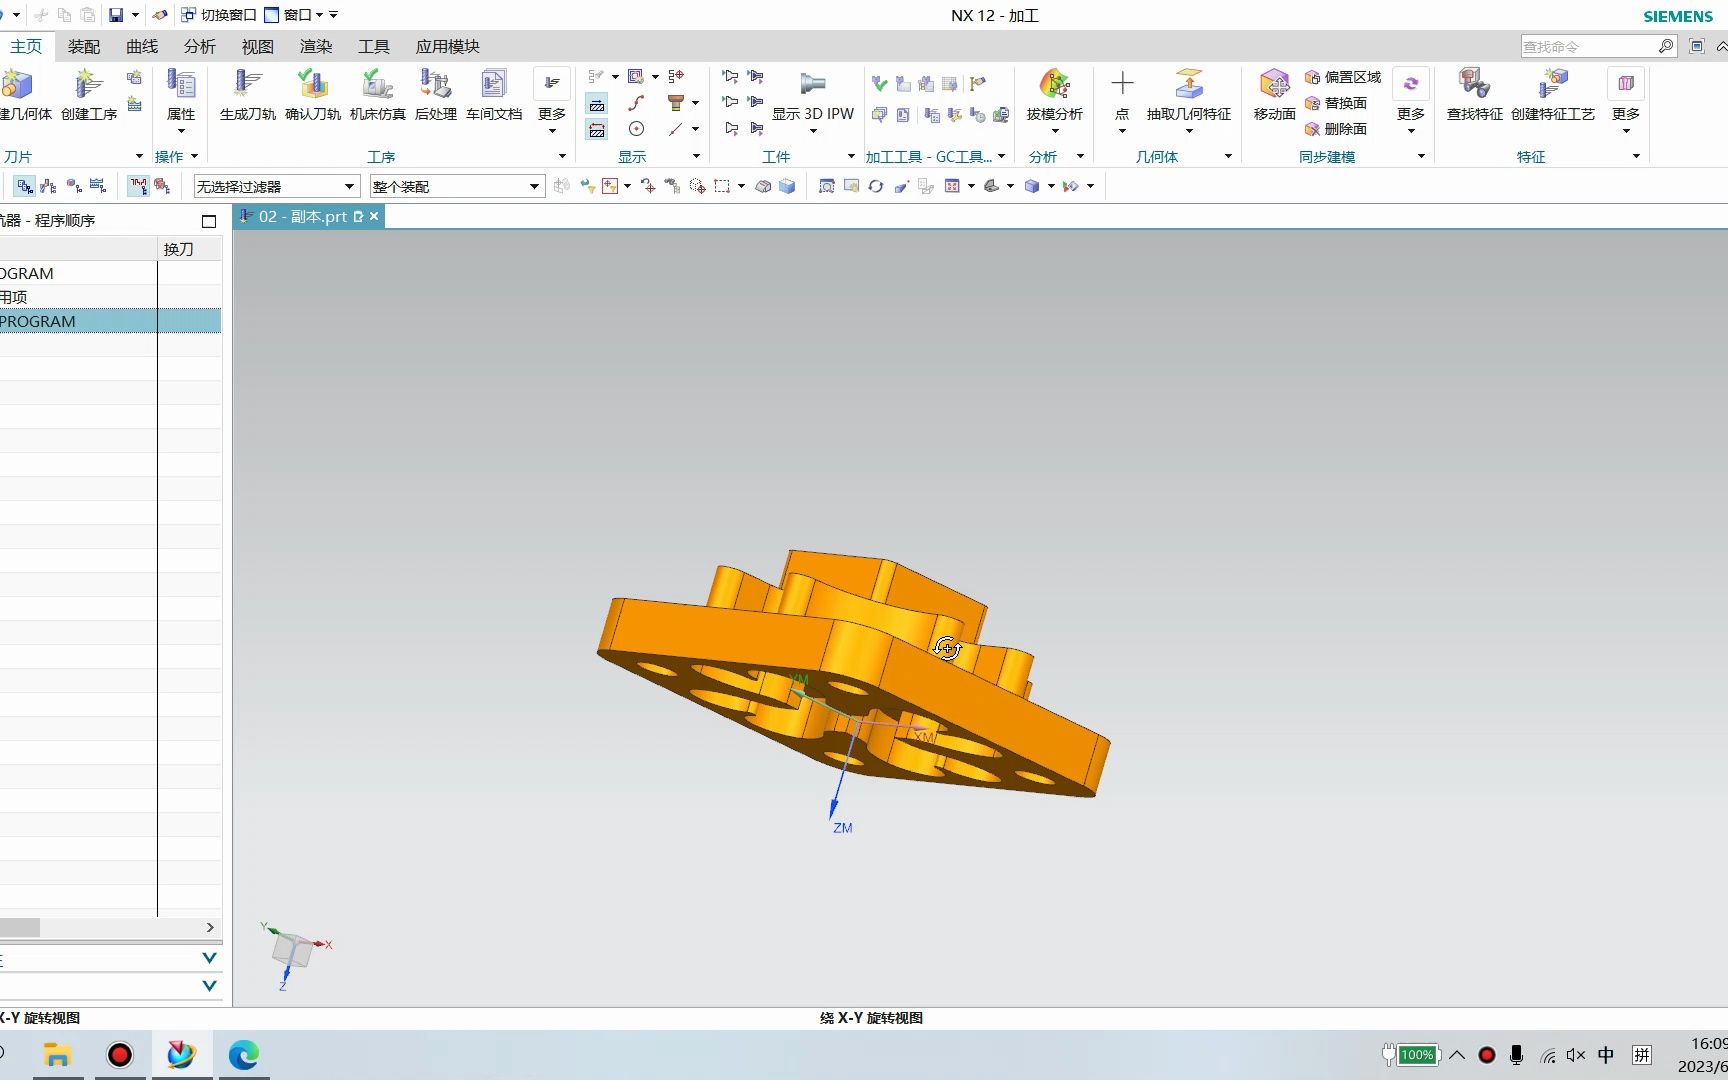The height and width of the screenshot is (1080, 1728).
Task: Click the Delete Face (删除面) button
Action: [x=1336, y=129]
